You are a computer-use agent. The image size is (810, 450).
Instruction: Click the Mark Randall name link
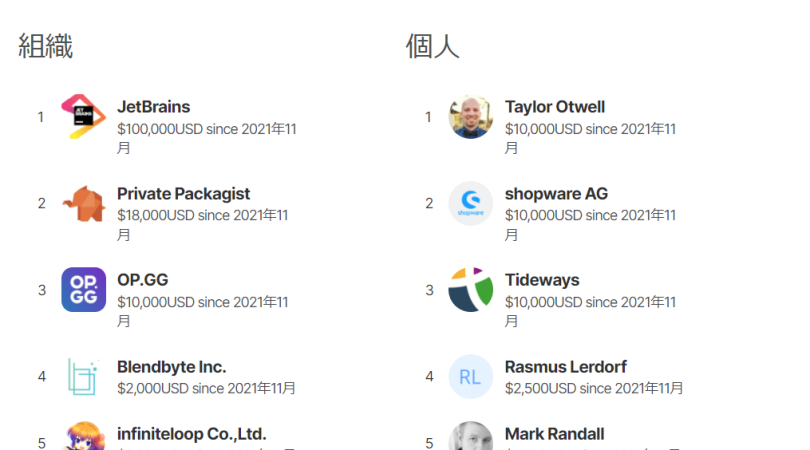[554, 434]
